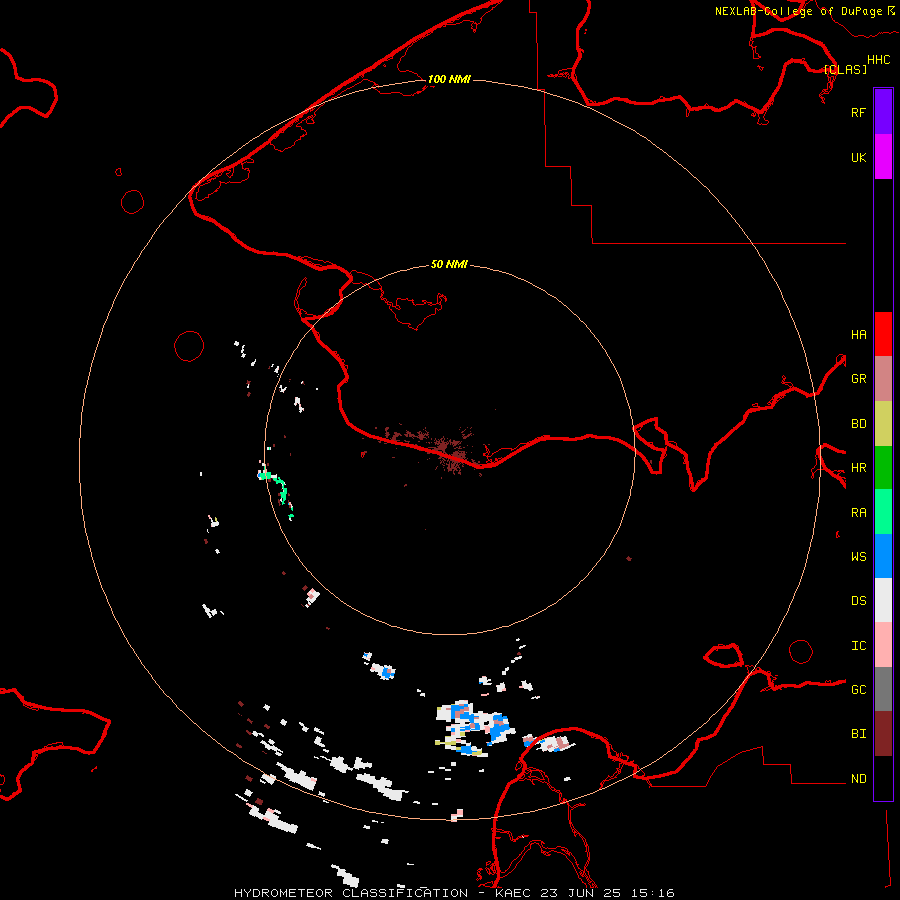Click the 100 NMI range ring label

pyautogui.click(x=449, y=79)
